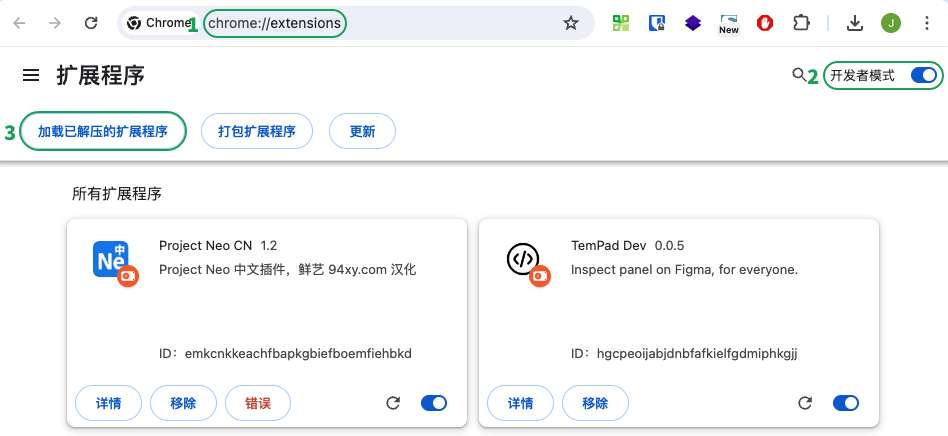This screenshot has height=436, width=948.
Task: Open the green QR code extension icon
Action: pos(621,23)
